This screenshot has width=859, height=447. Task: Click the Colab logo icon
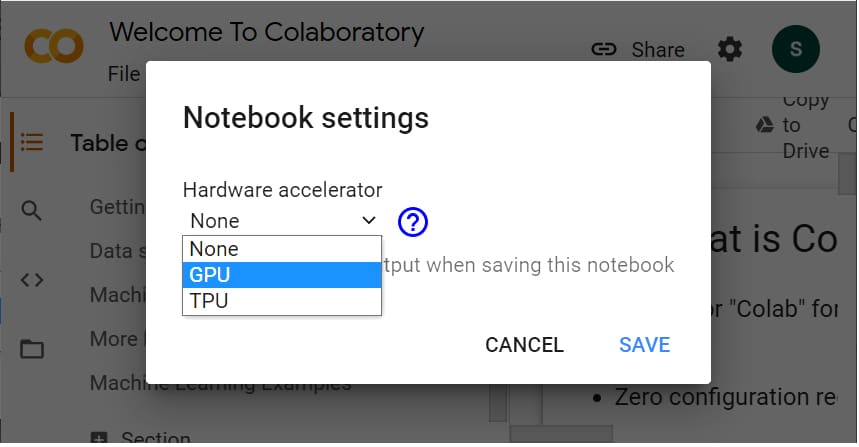48,45
